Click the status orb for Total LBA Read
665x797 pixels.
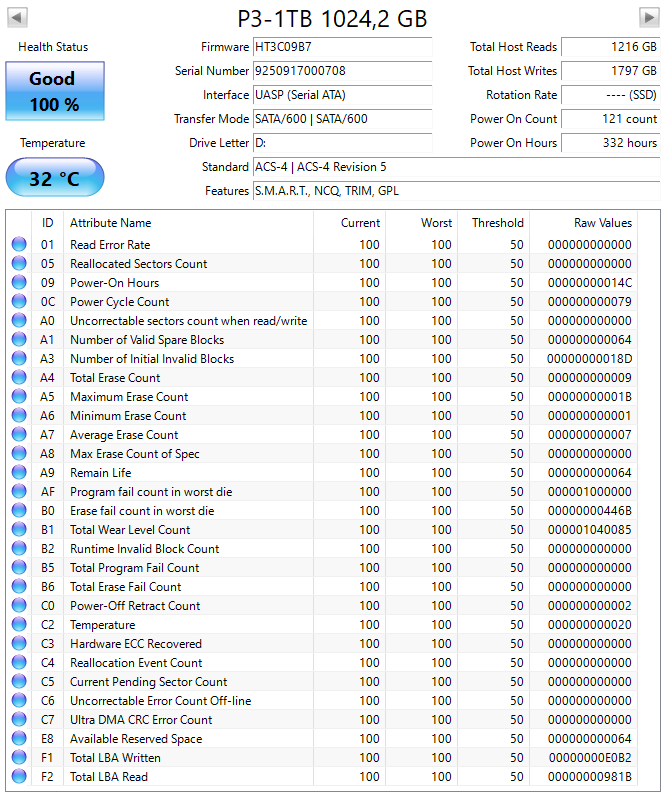pos(19,777)
